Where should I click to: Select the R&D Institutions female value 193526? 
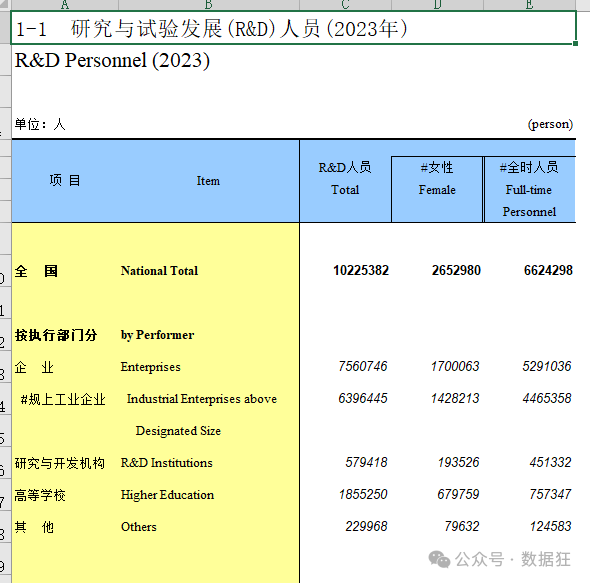point(458,462)
